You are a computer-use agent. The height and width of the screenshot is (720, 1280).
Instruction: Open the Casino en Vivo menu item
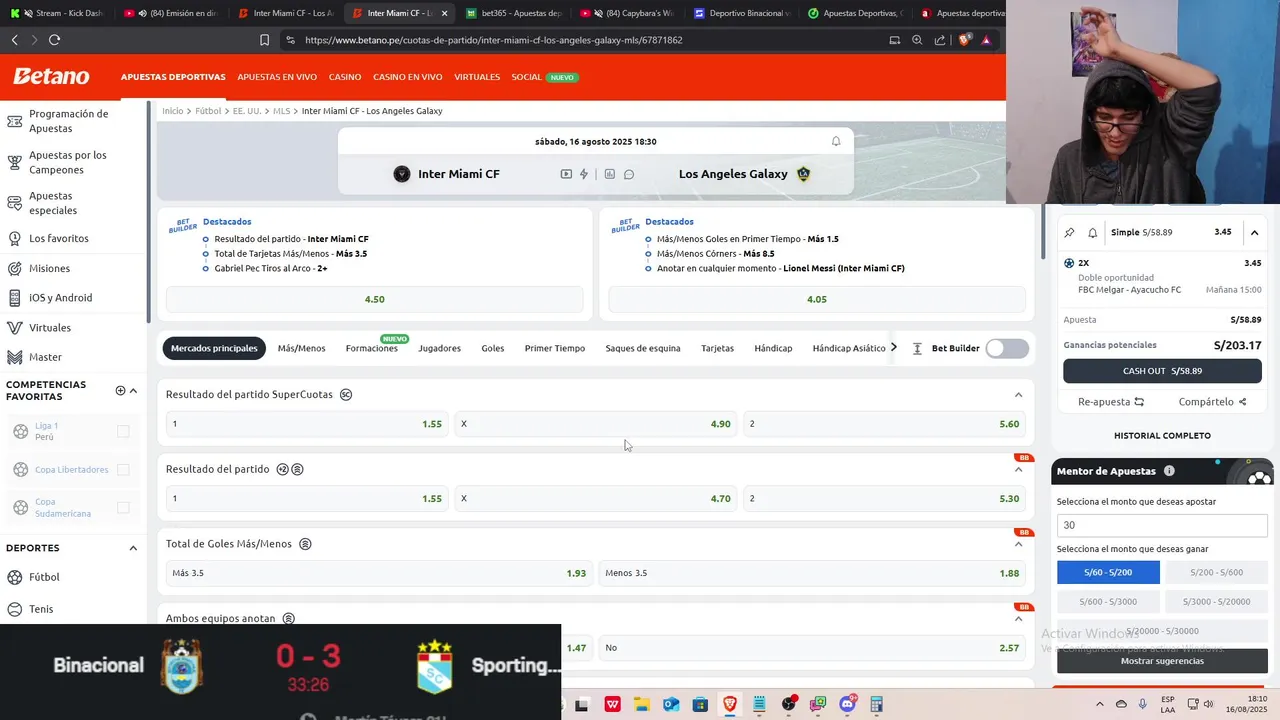407,77
